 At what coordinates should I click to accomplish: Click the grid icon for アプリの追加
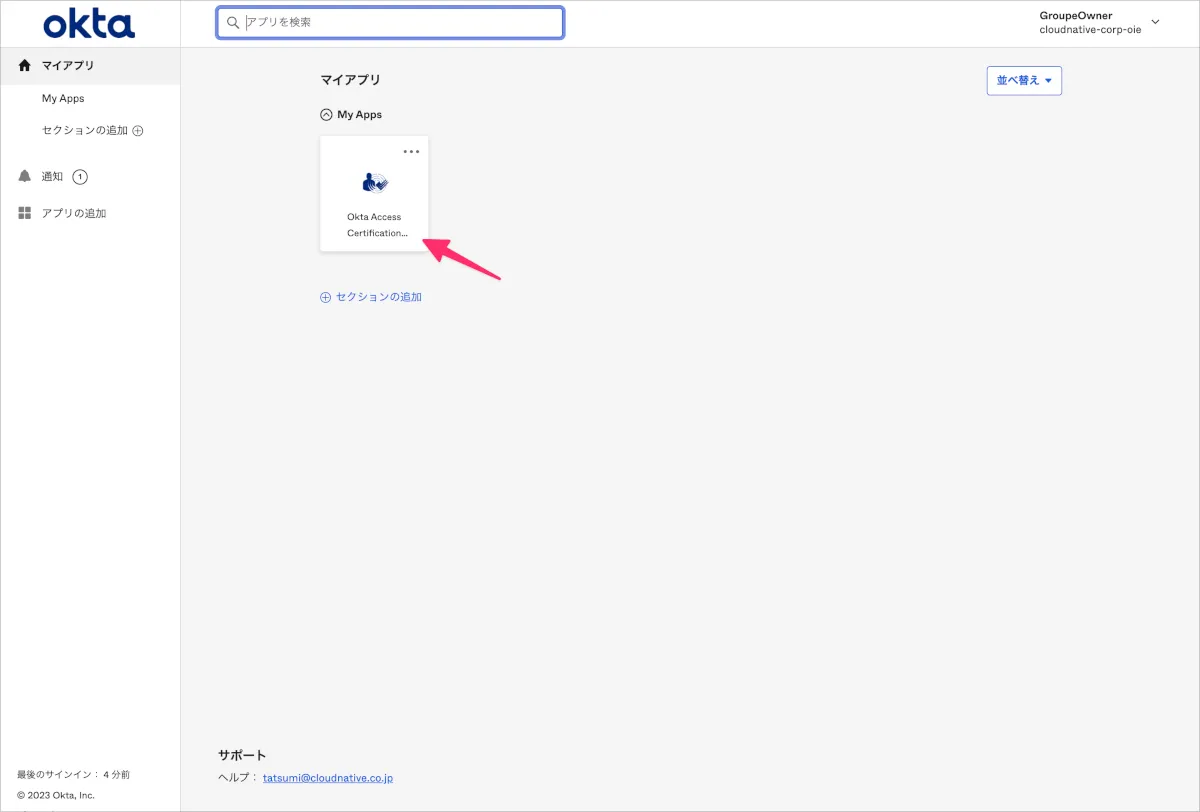click(25, 213)
